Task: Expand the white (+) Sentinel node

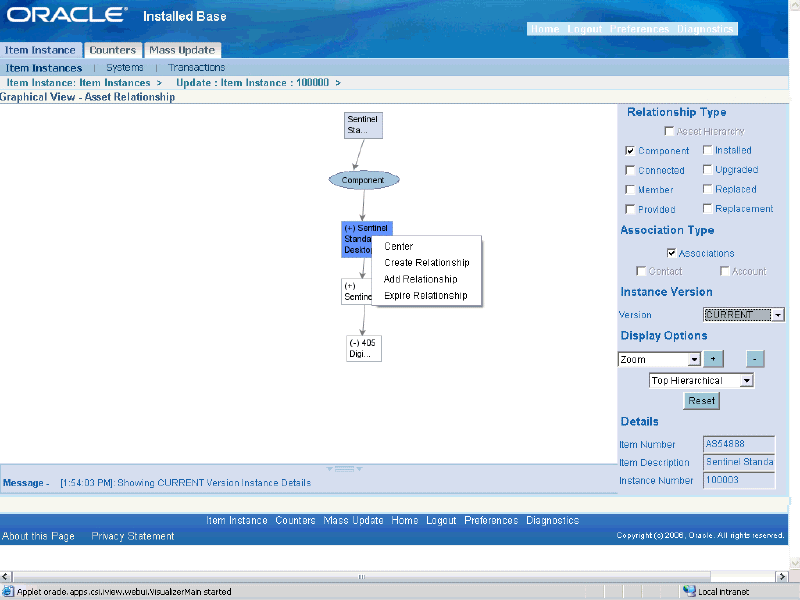Action: (x=357, y=291)
